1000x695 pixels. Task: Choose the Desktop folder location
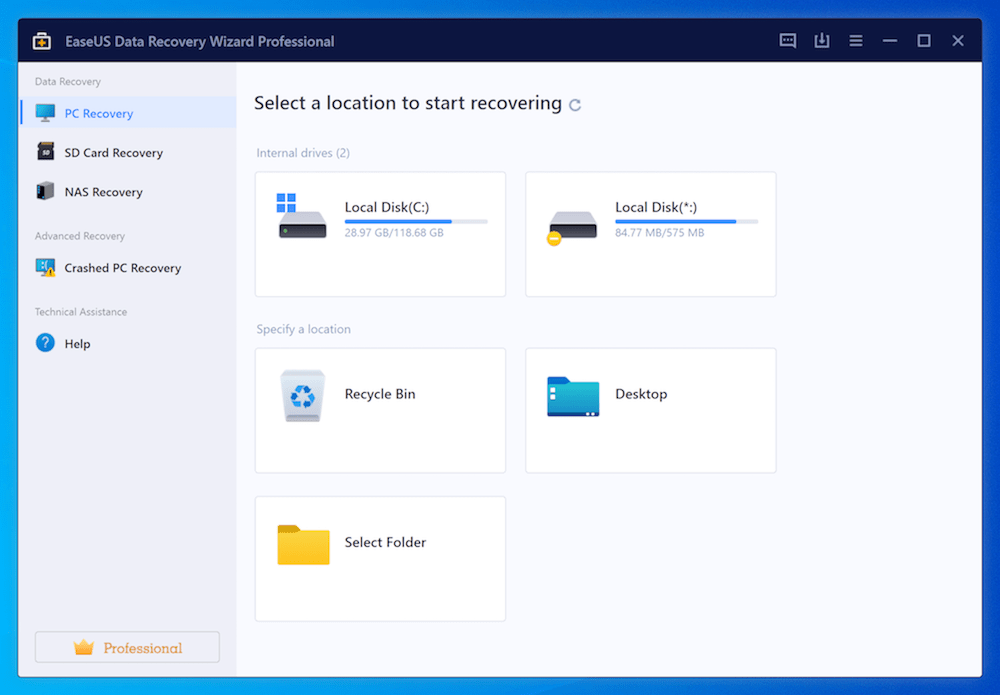pos(573,396)
